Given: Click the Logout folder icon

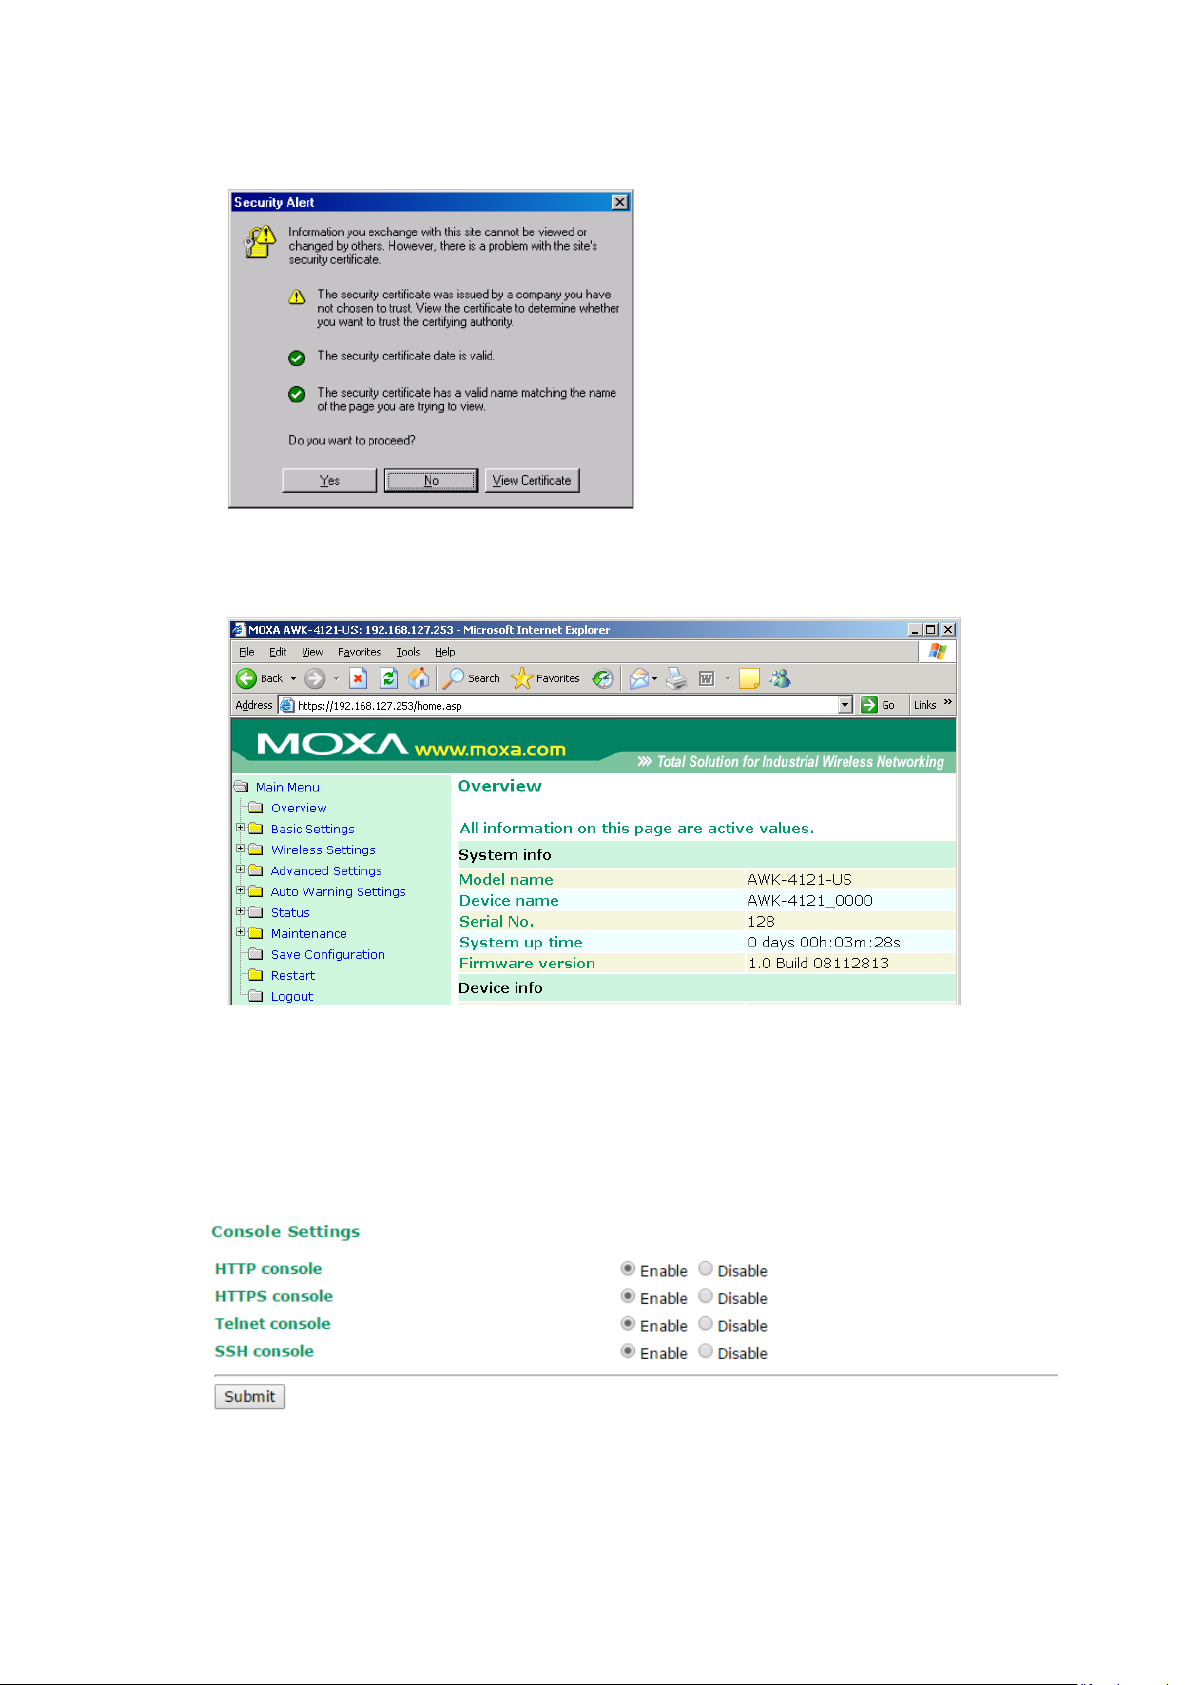Looking at the screenshot, I should pos(256,997).
